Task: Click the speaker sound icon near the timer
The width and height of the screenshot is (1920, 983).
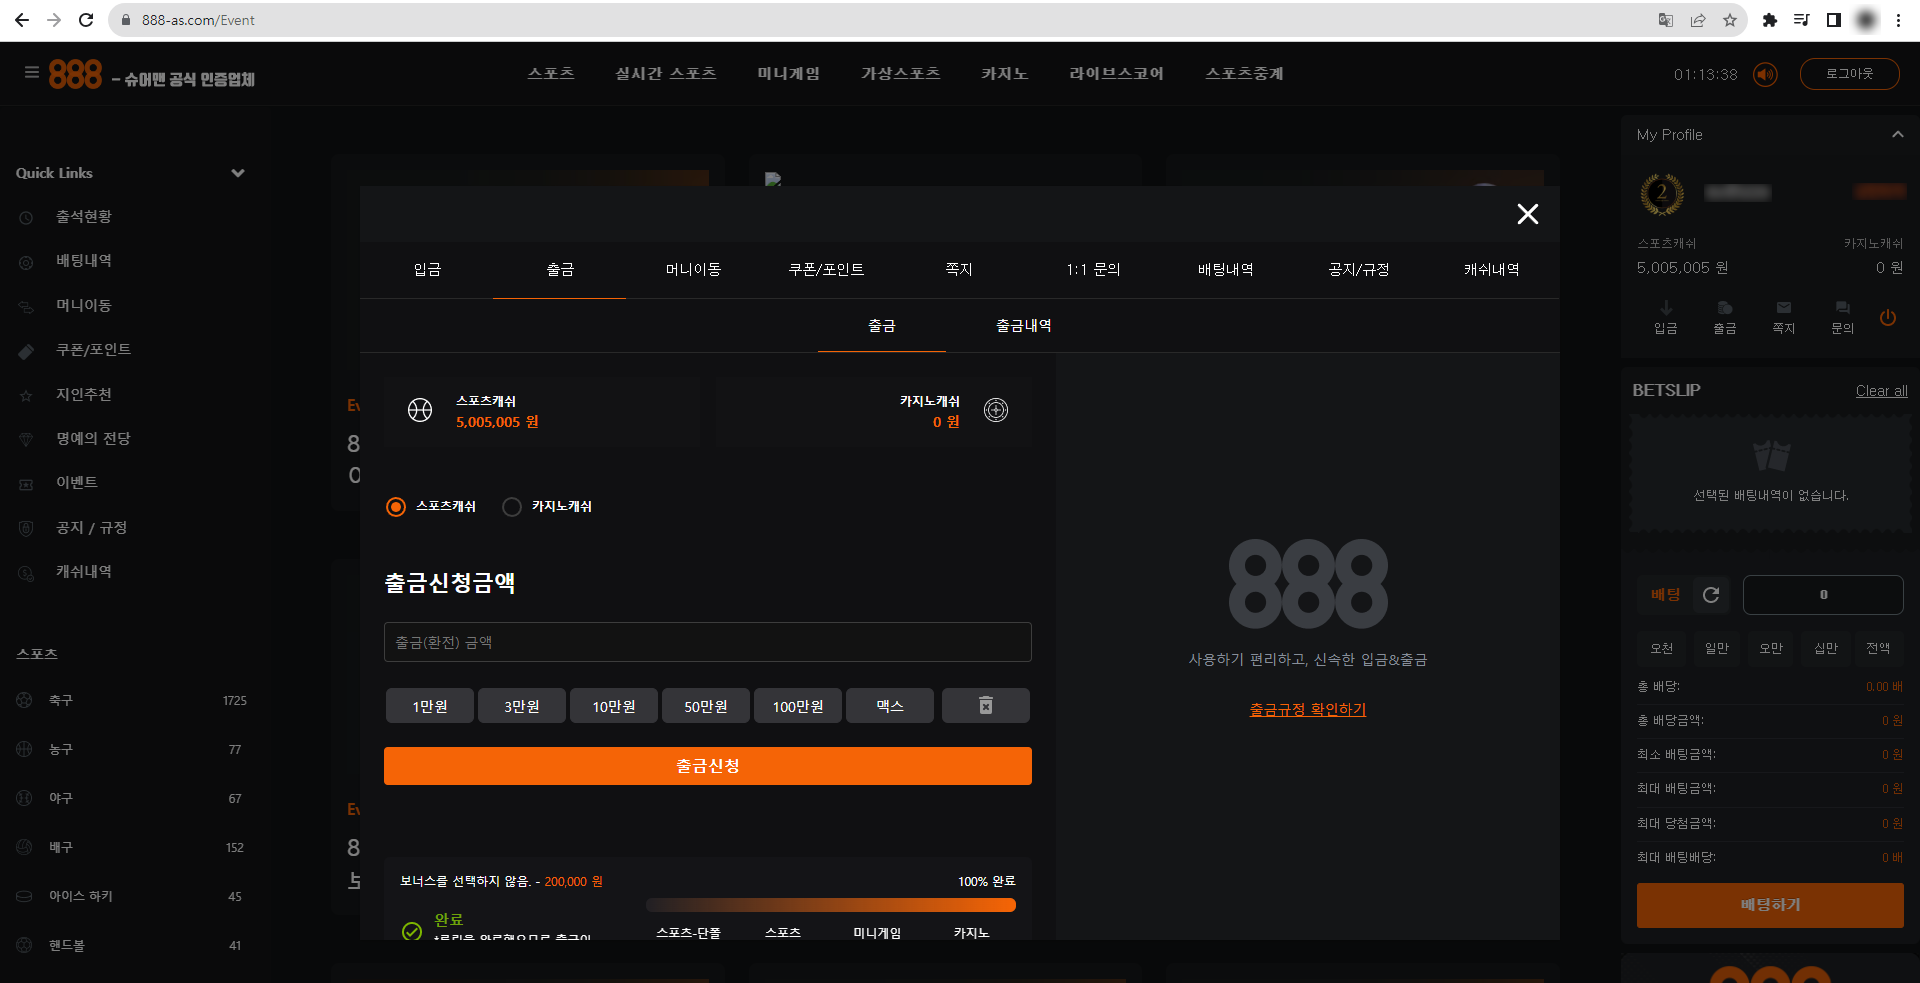Action: [x=1764, y=74]
